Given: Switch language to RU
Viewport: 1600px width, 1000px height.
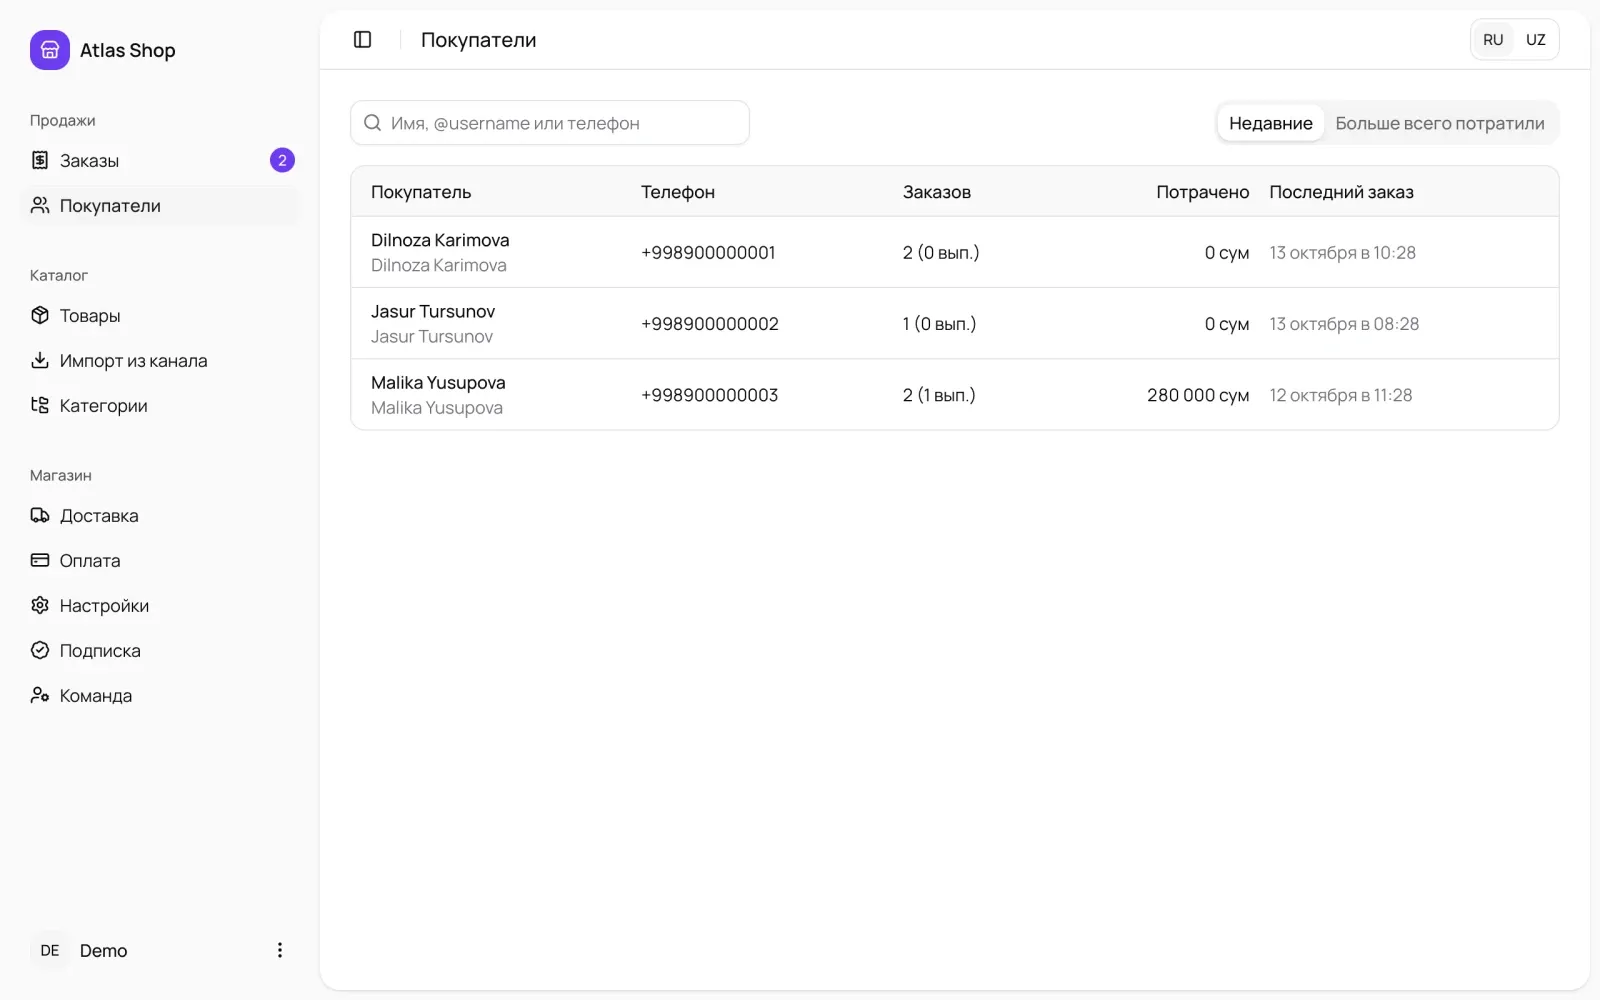Looking at the screenshot, I should pos(1493,40).
